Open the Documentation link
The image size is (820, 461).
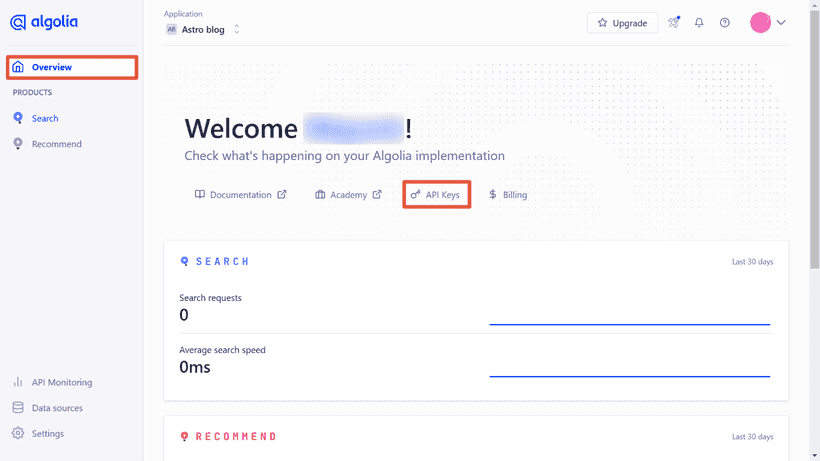(x=241, y=195)
